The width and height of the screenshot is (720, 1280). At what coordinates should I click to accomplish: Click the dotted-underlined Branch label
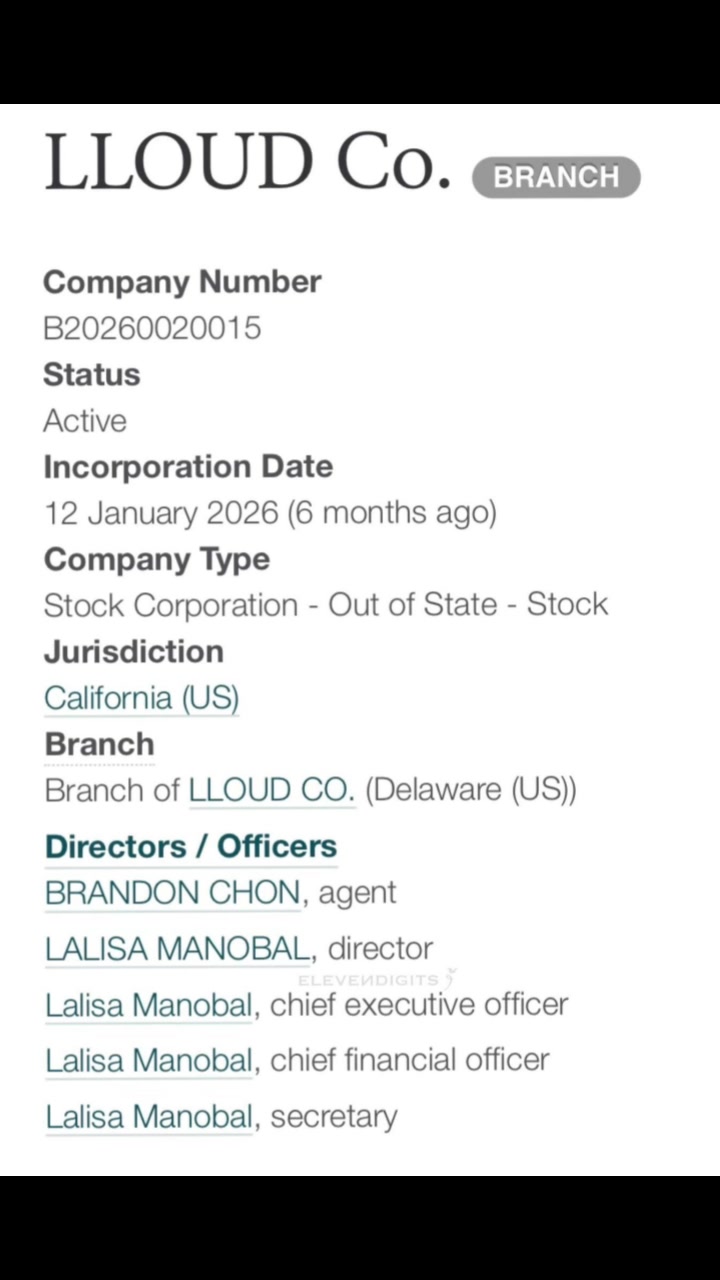[x=99, y=744]
